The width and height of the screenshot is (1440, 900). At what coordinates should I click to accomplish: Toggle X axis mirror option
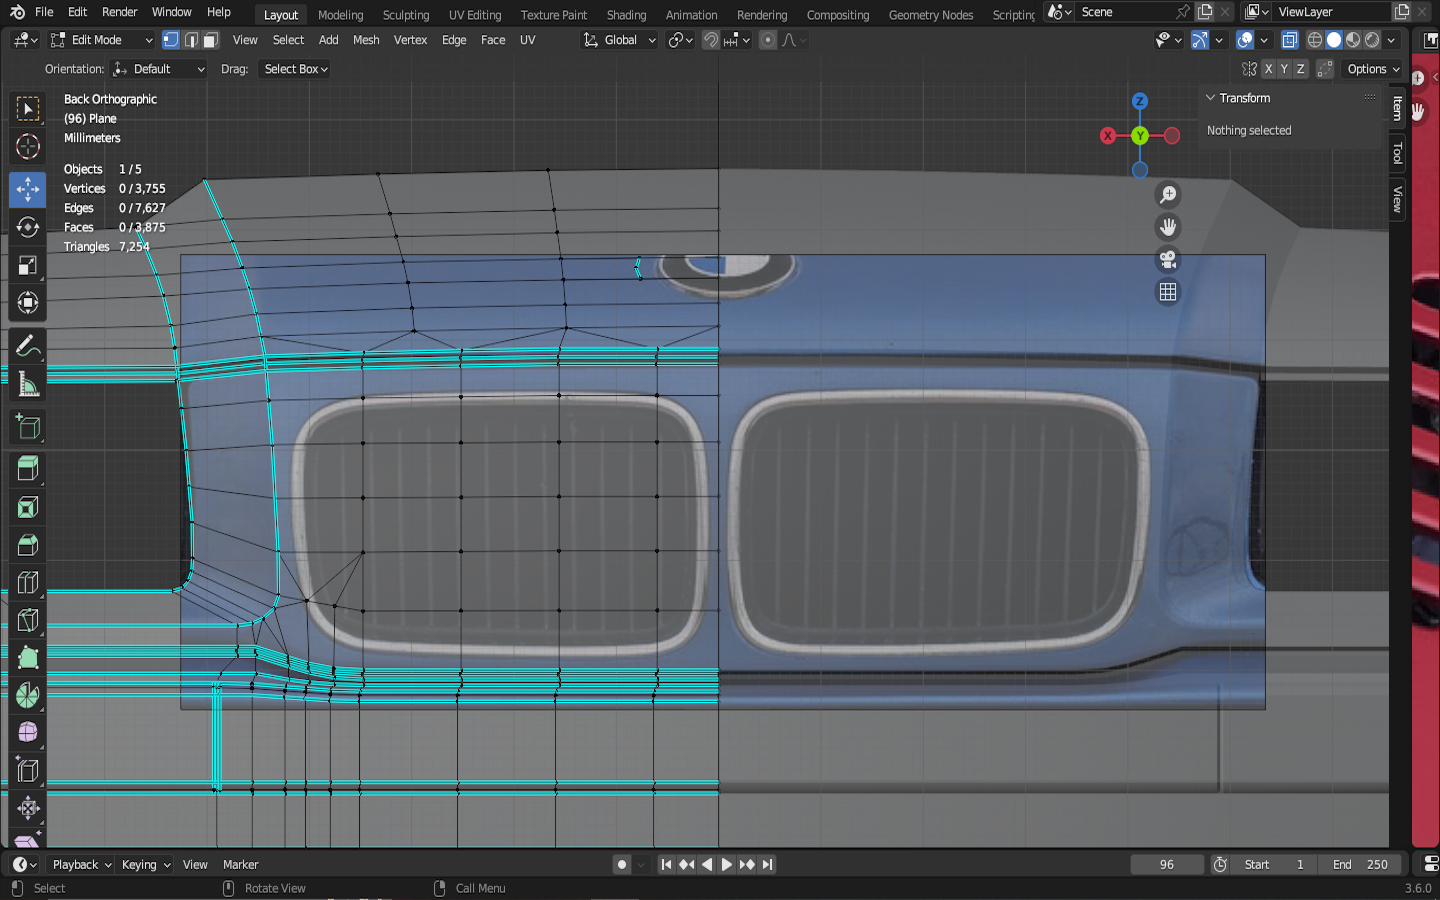[x=1268, y=69]
